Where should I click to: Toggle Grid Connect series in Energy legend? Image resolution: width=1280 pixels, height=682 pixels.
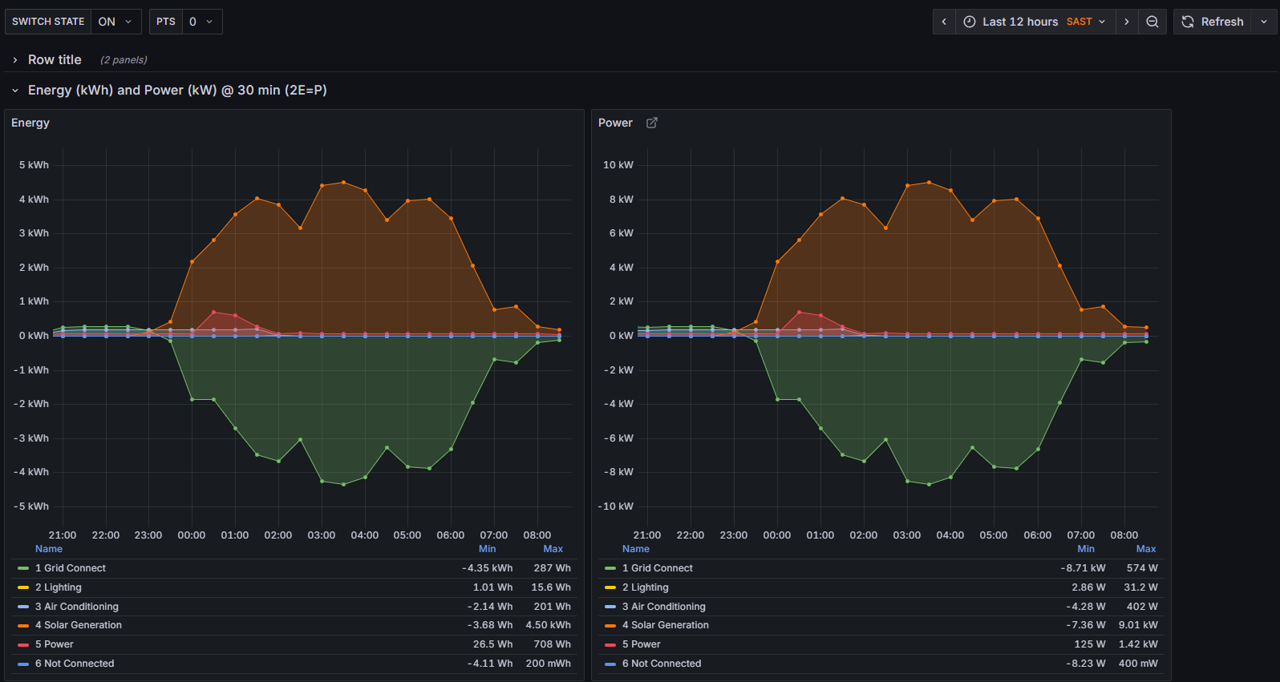pos(70,568)
